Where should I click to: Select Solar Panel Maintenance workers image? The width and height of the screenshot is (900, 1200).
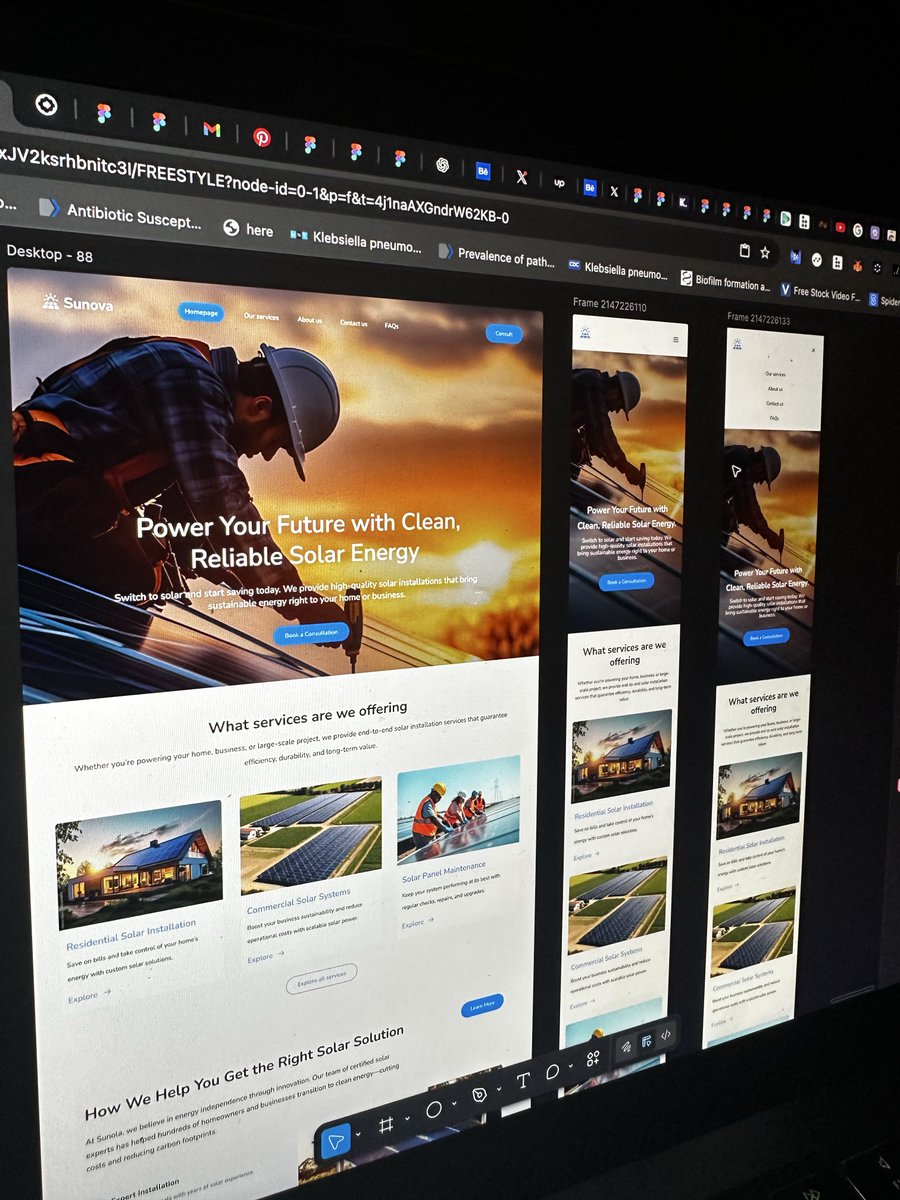[x=458, y=810]
